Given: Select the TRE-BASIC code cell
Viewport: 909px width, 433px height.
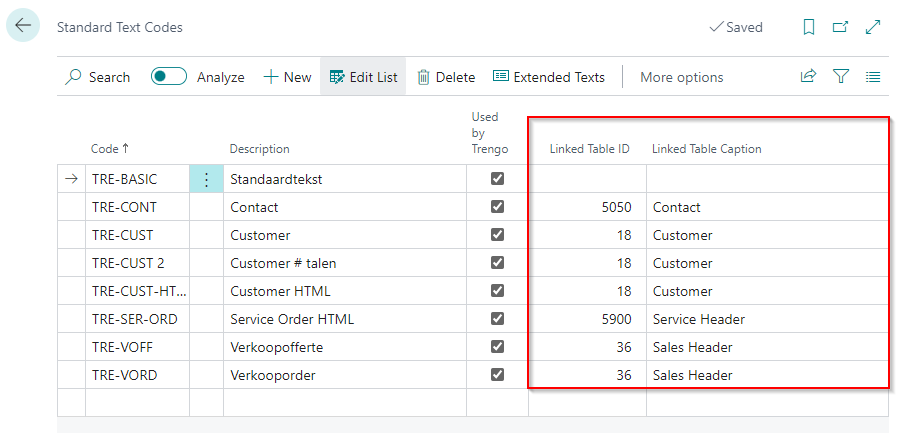Looking at the screenshot, I should pyautogui.click(x=137, y=179).
